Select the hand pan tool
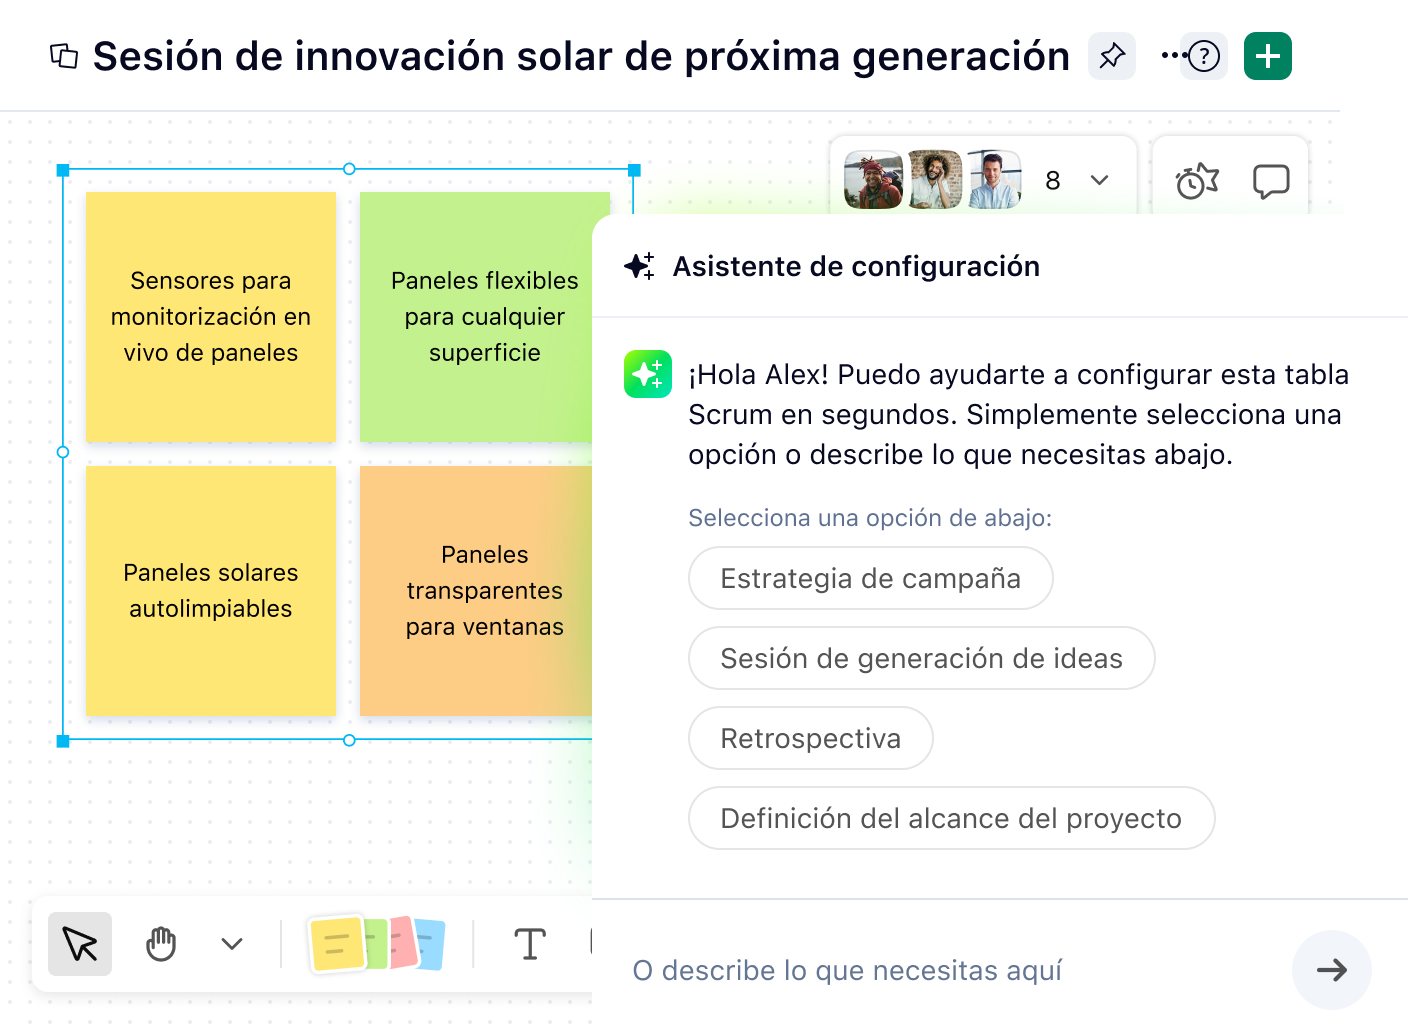 coord(160,944)
